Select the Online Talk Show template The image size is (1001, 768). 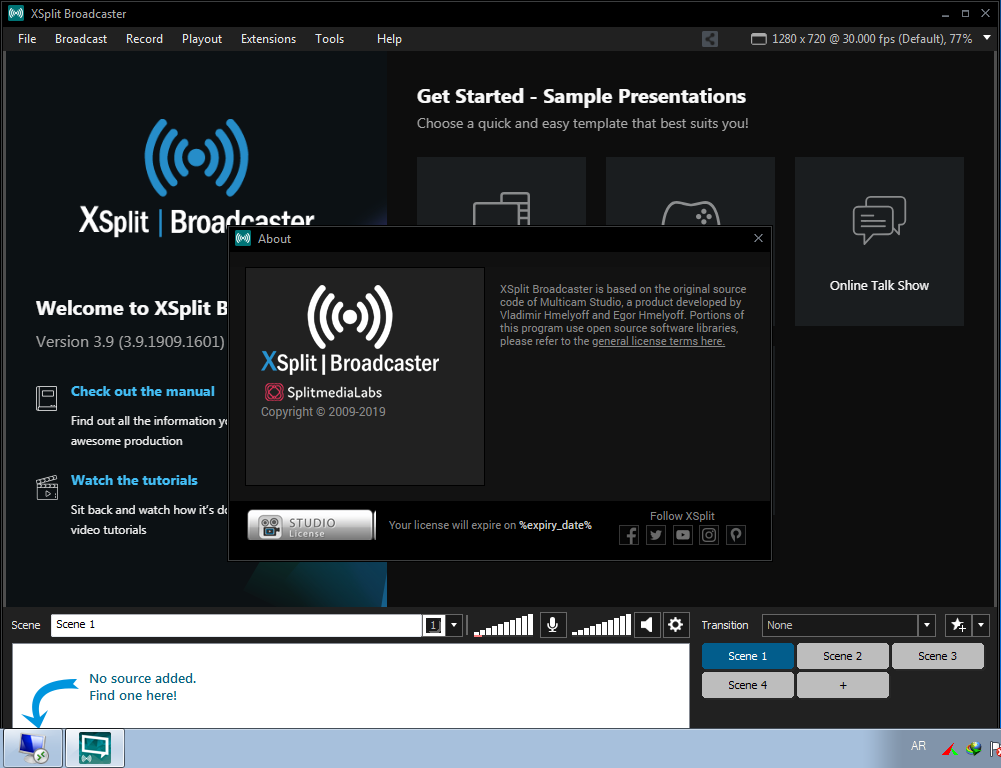(x=879, y=241)
